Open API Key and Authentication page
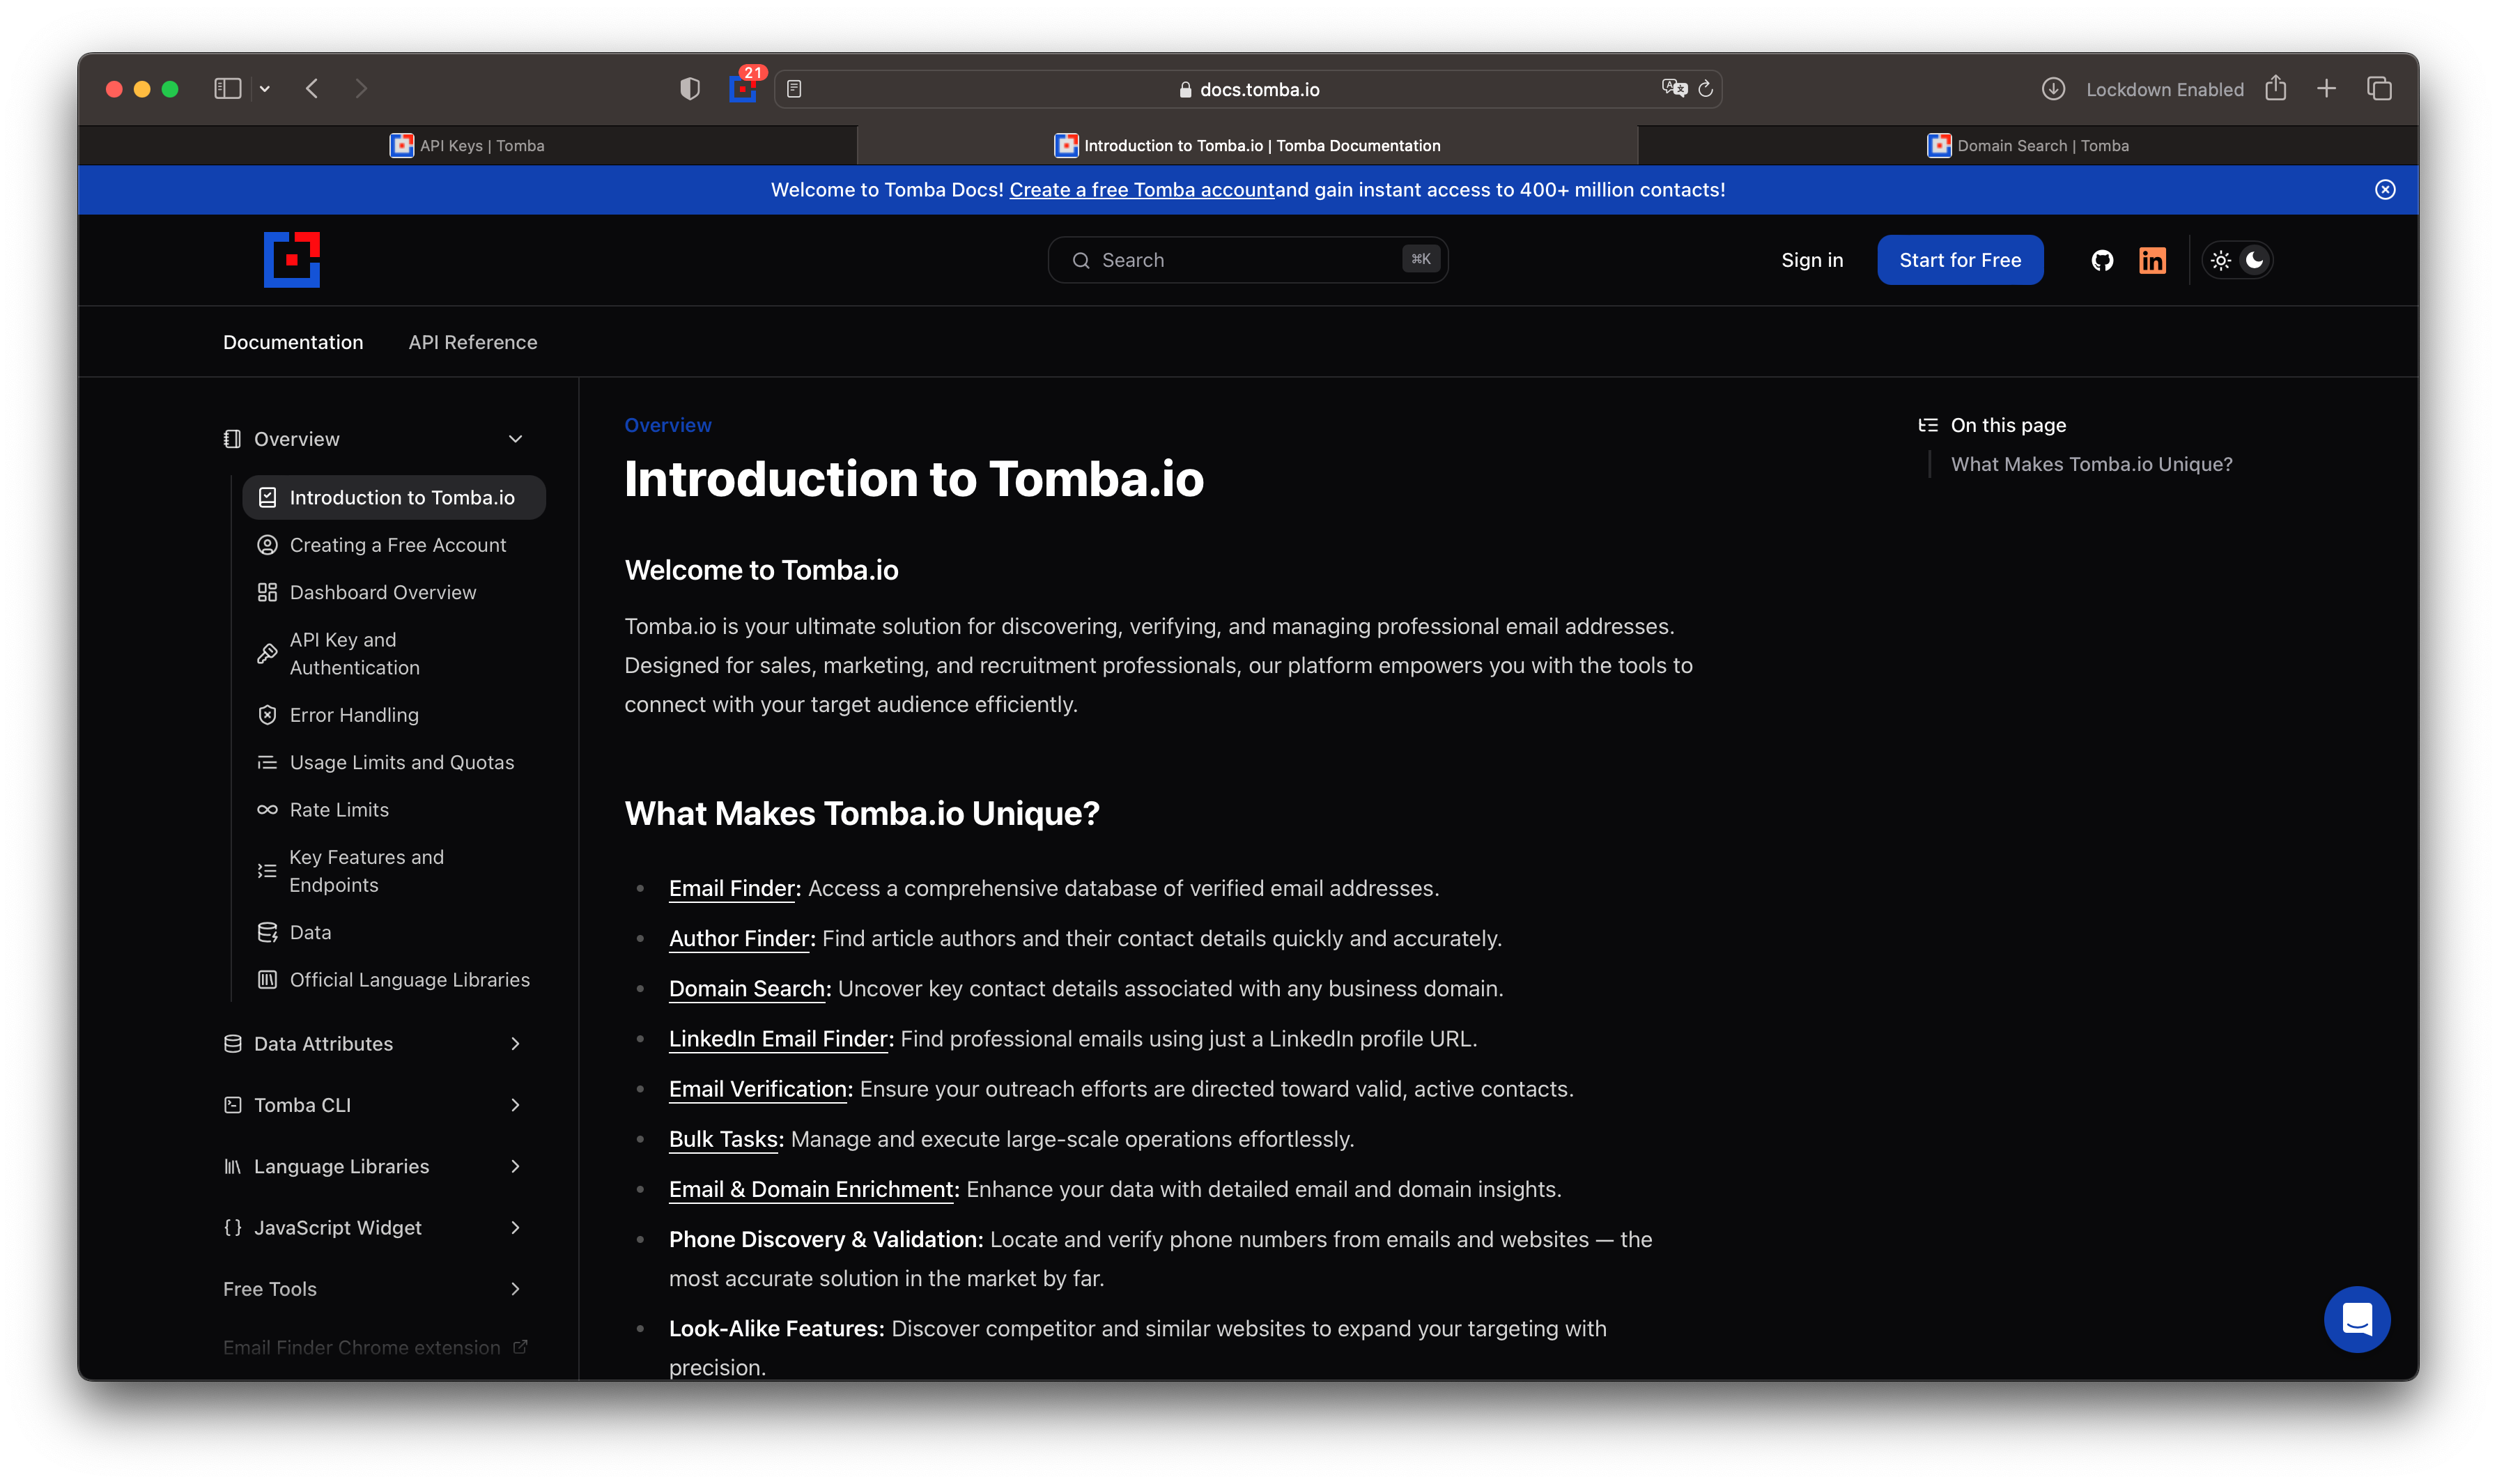This screenshot has height=1484, width=2497. tap(394, 654)
